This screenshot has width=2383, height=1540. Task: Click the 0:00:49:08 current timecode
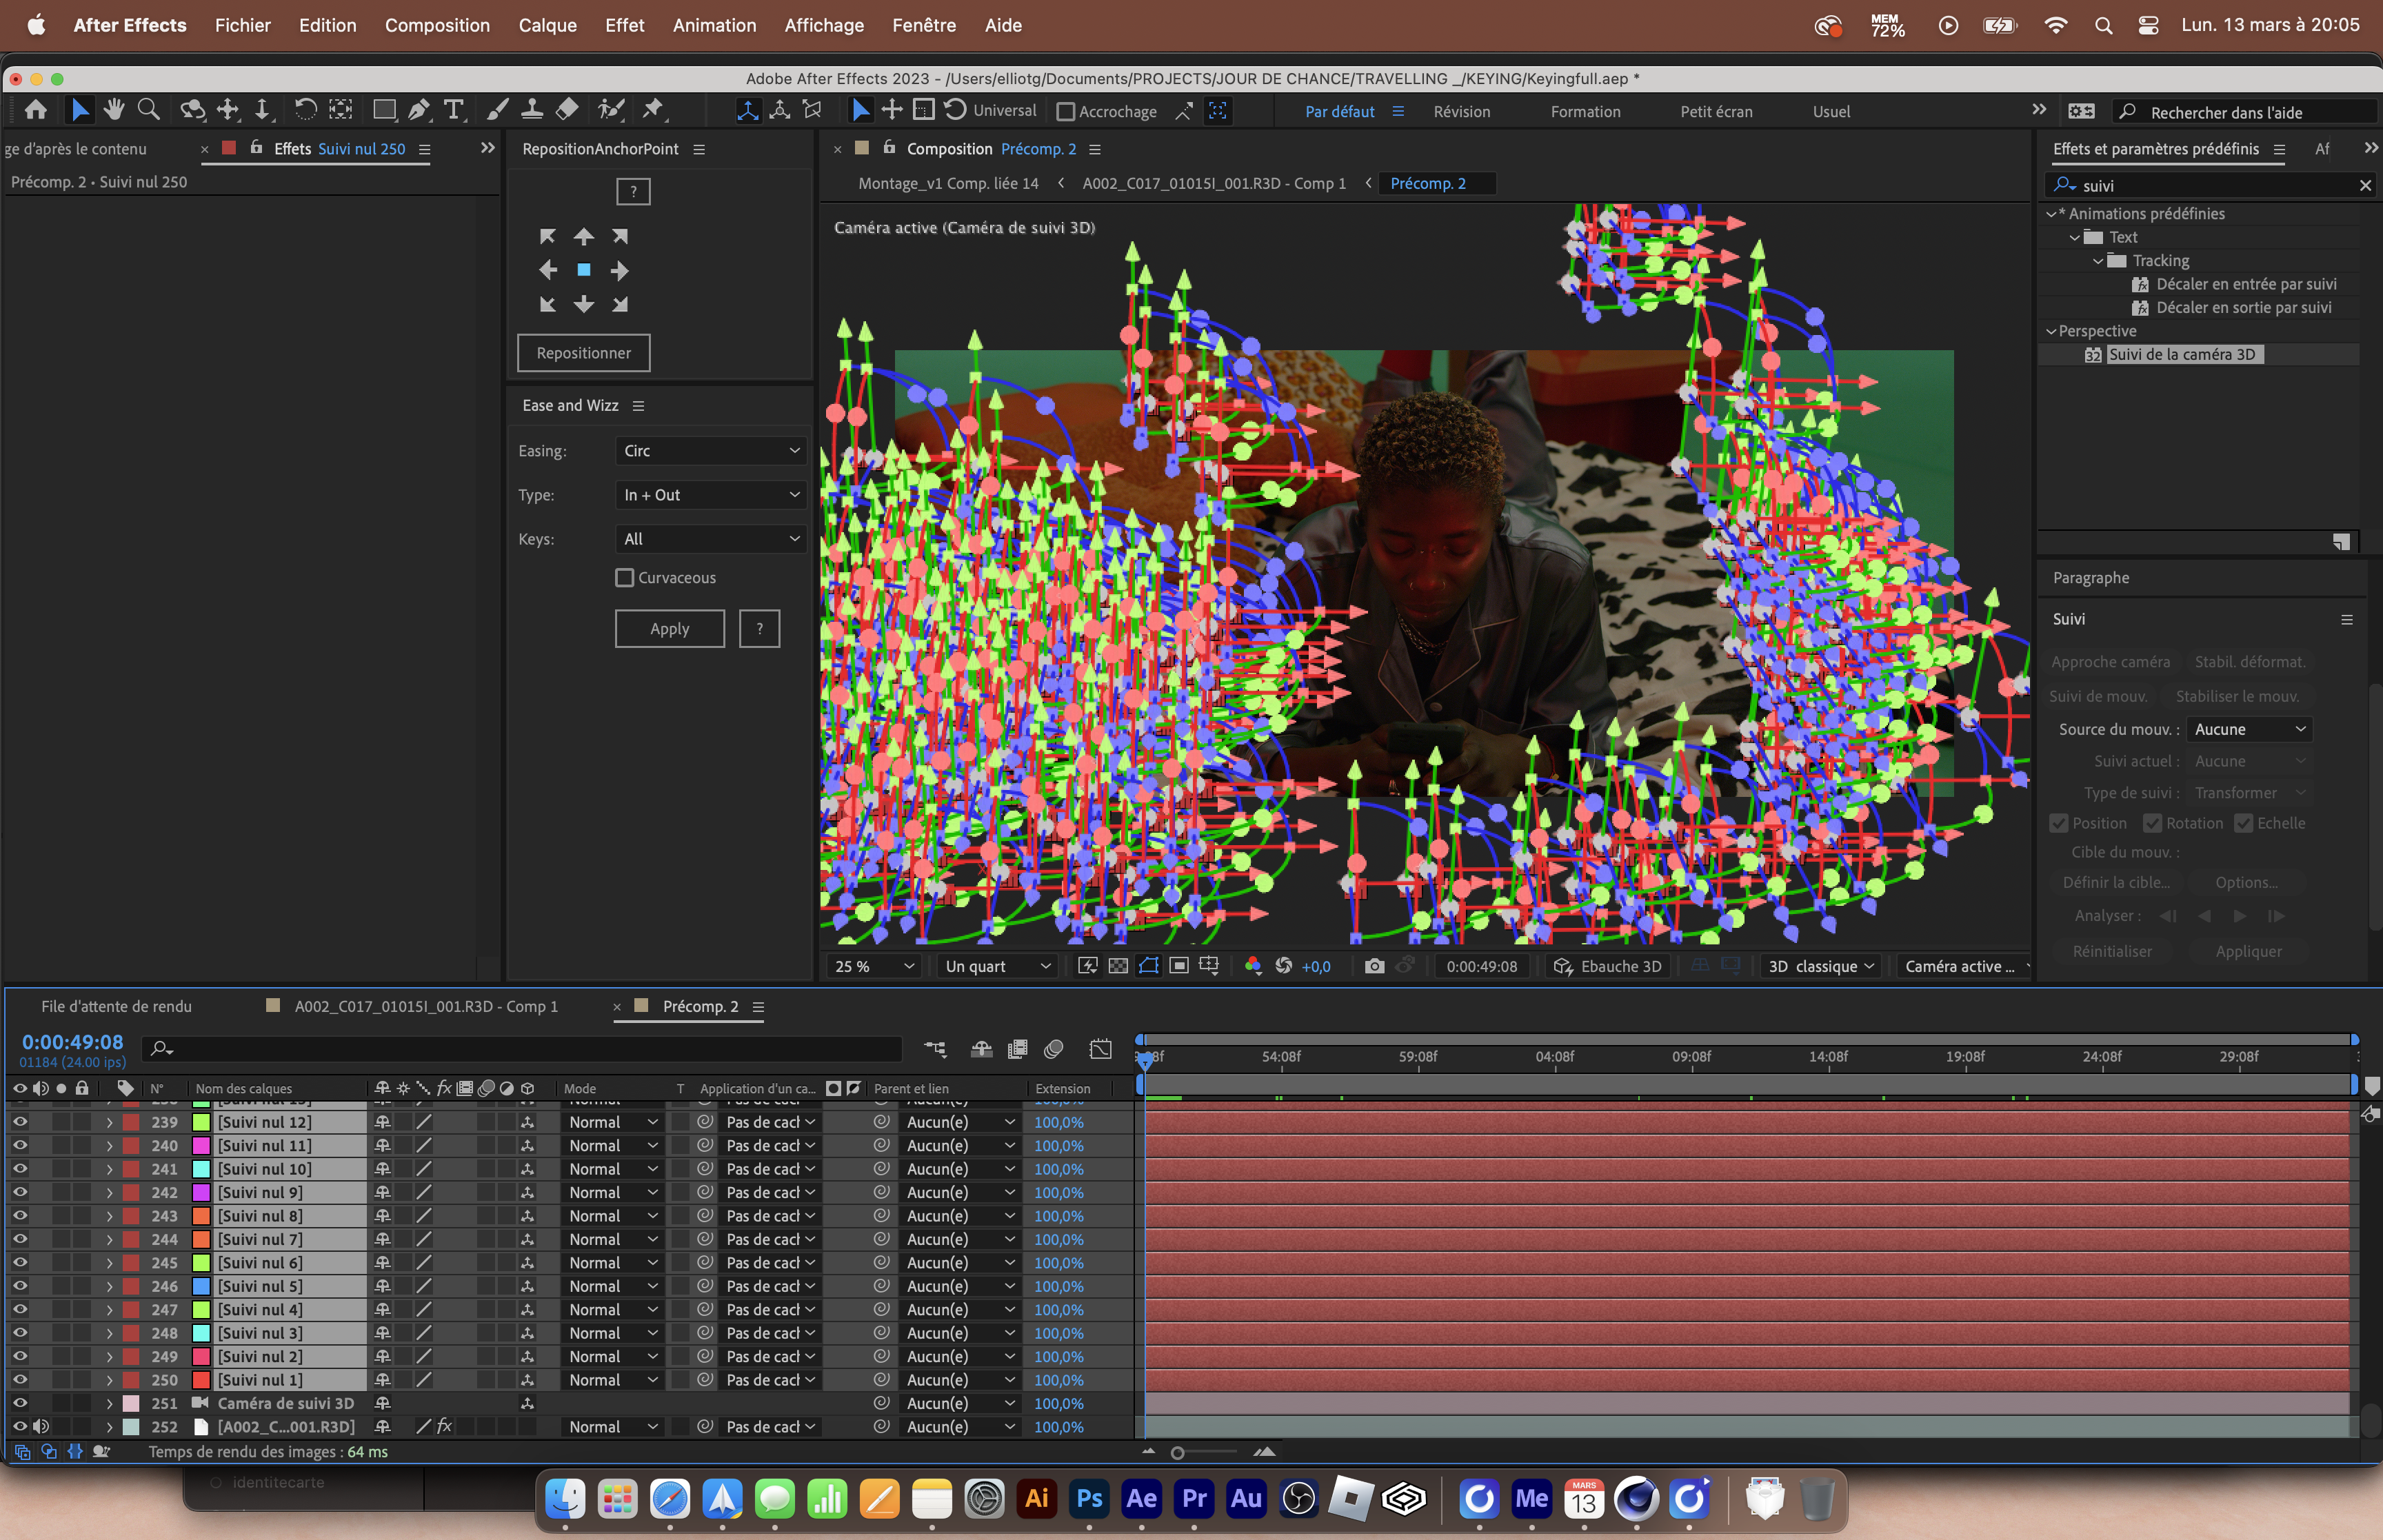(72, 1042)
